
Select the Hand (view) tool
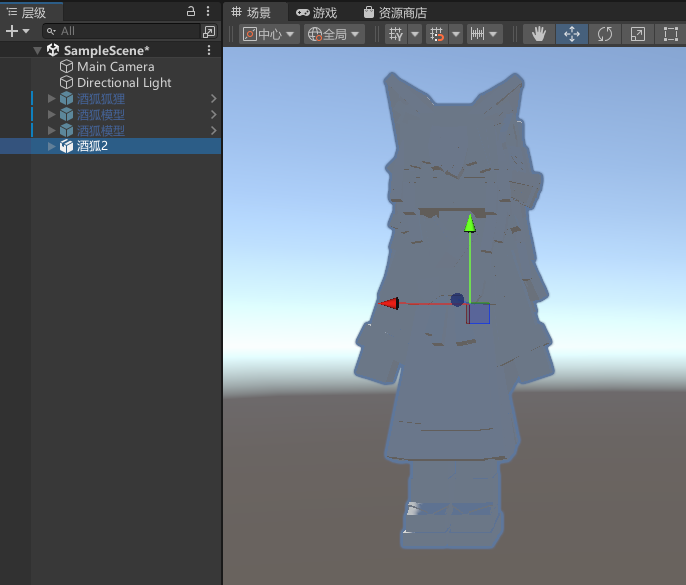pyautogui.click(x=539, y=34)
